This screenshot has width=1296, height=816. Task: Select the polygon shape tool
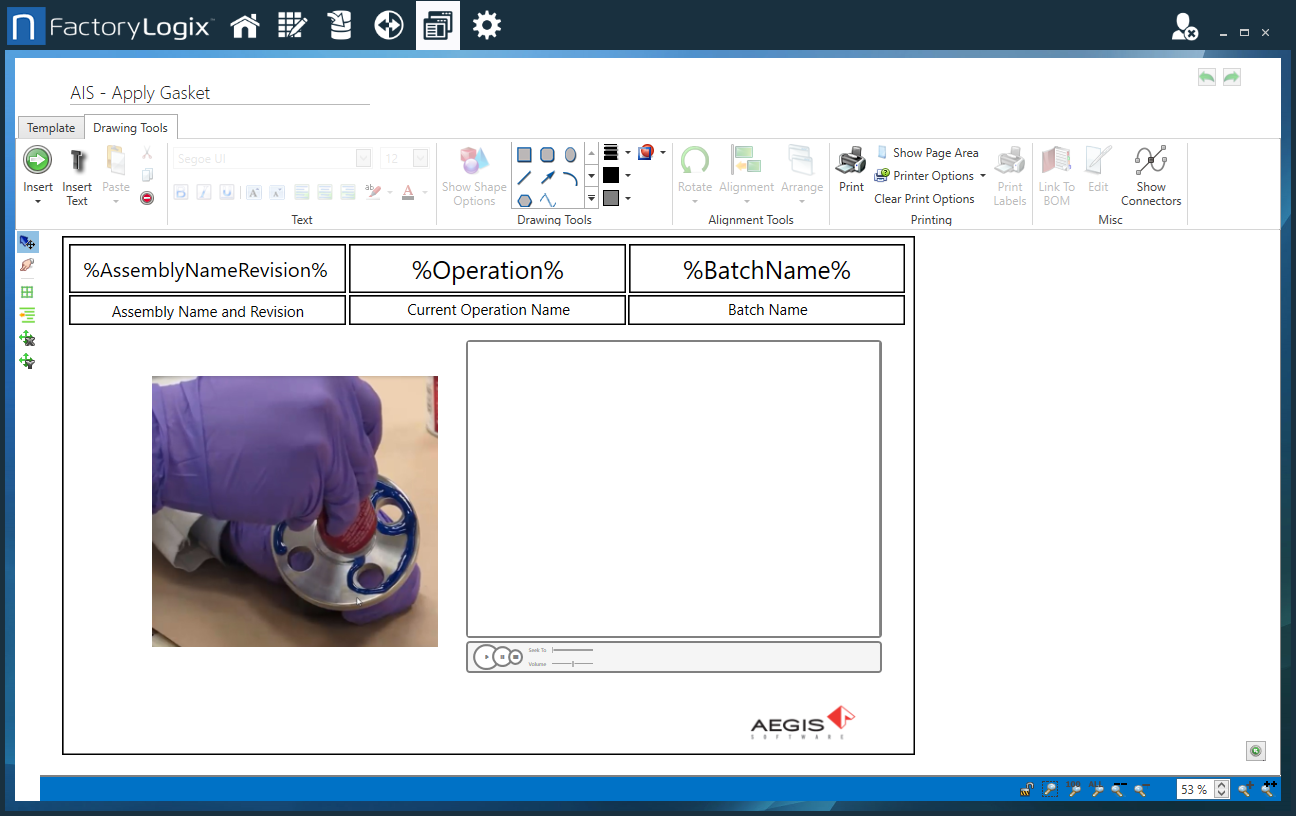tap(524, 200)
